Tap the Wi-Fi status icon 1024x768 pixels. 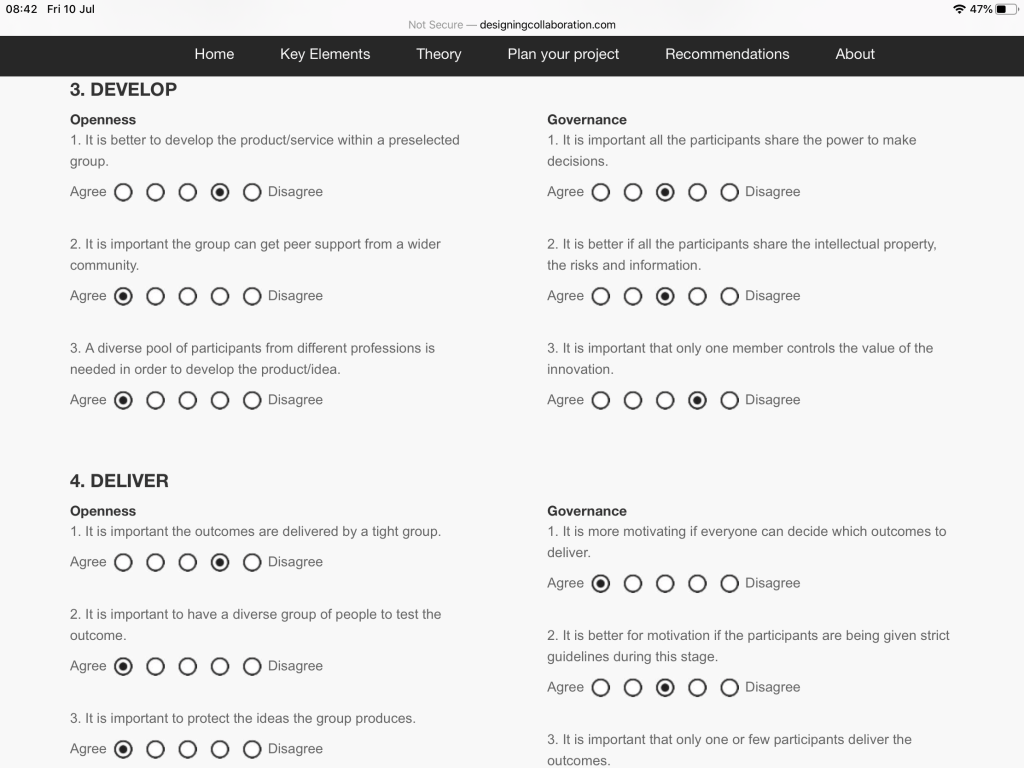pos(960,9)
